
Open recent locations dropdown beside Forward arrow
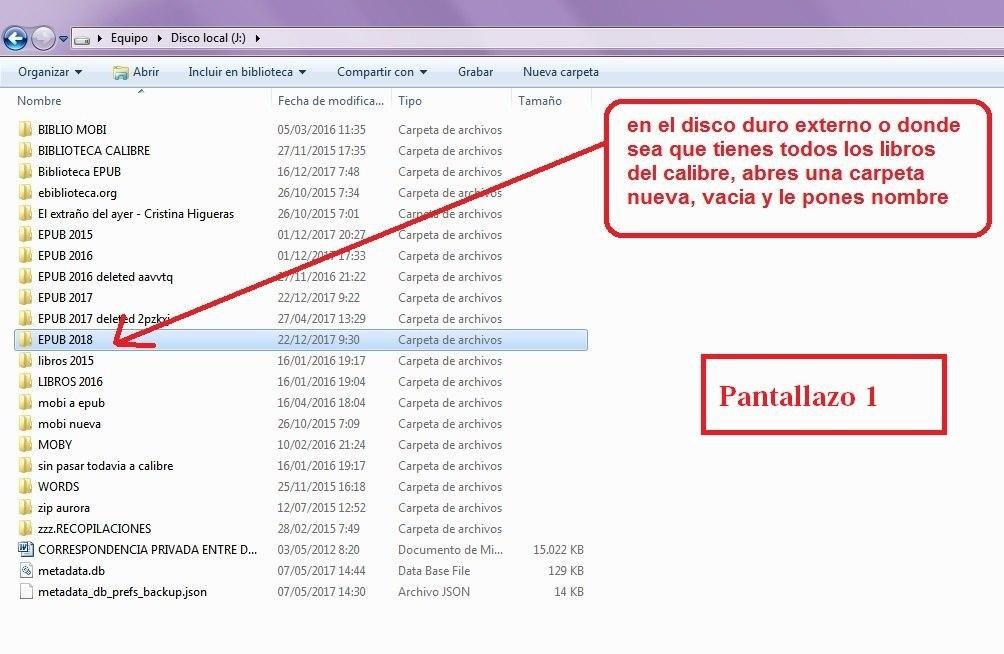pos(63,38)
